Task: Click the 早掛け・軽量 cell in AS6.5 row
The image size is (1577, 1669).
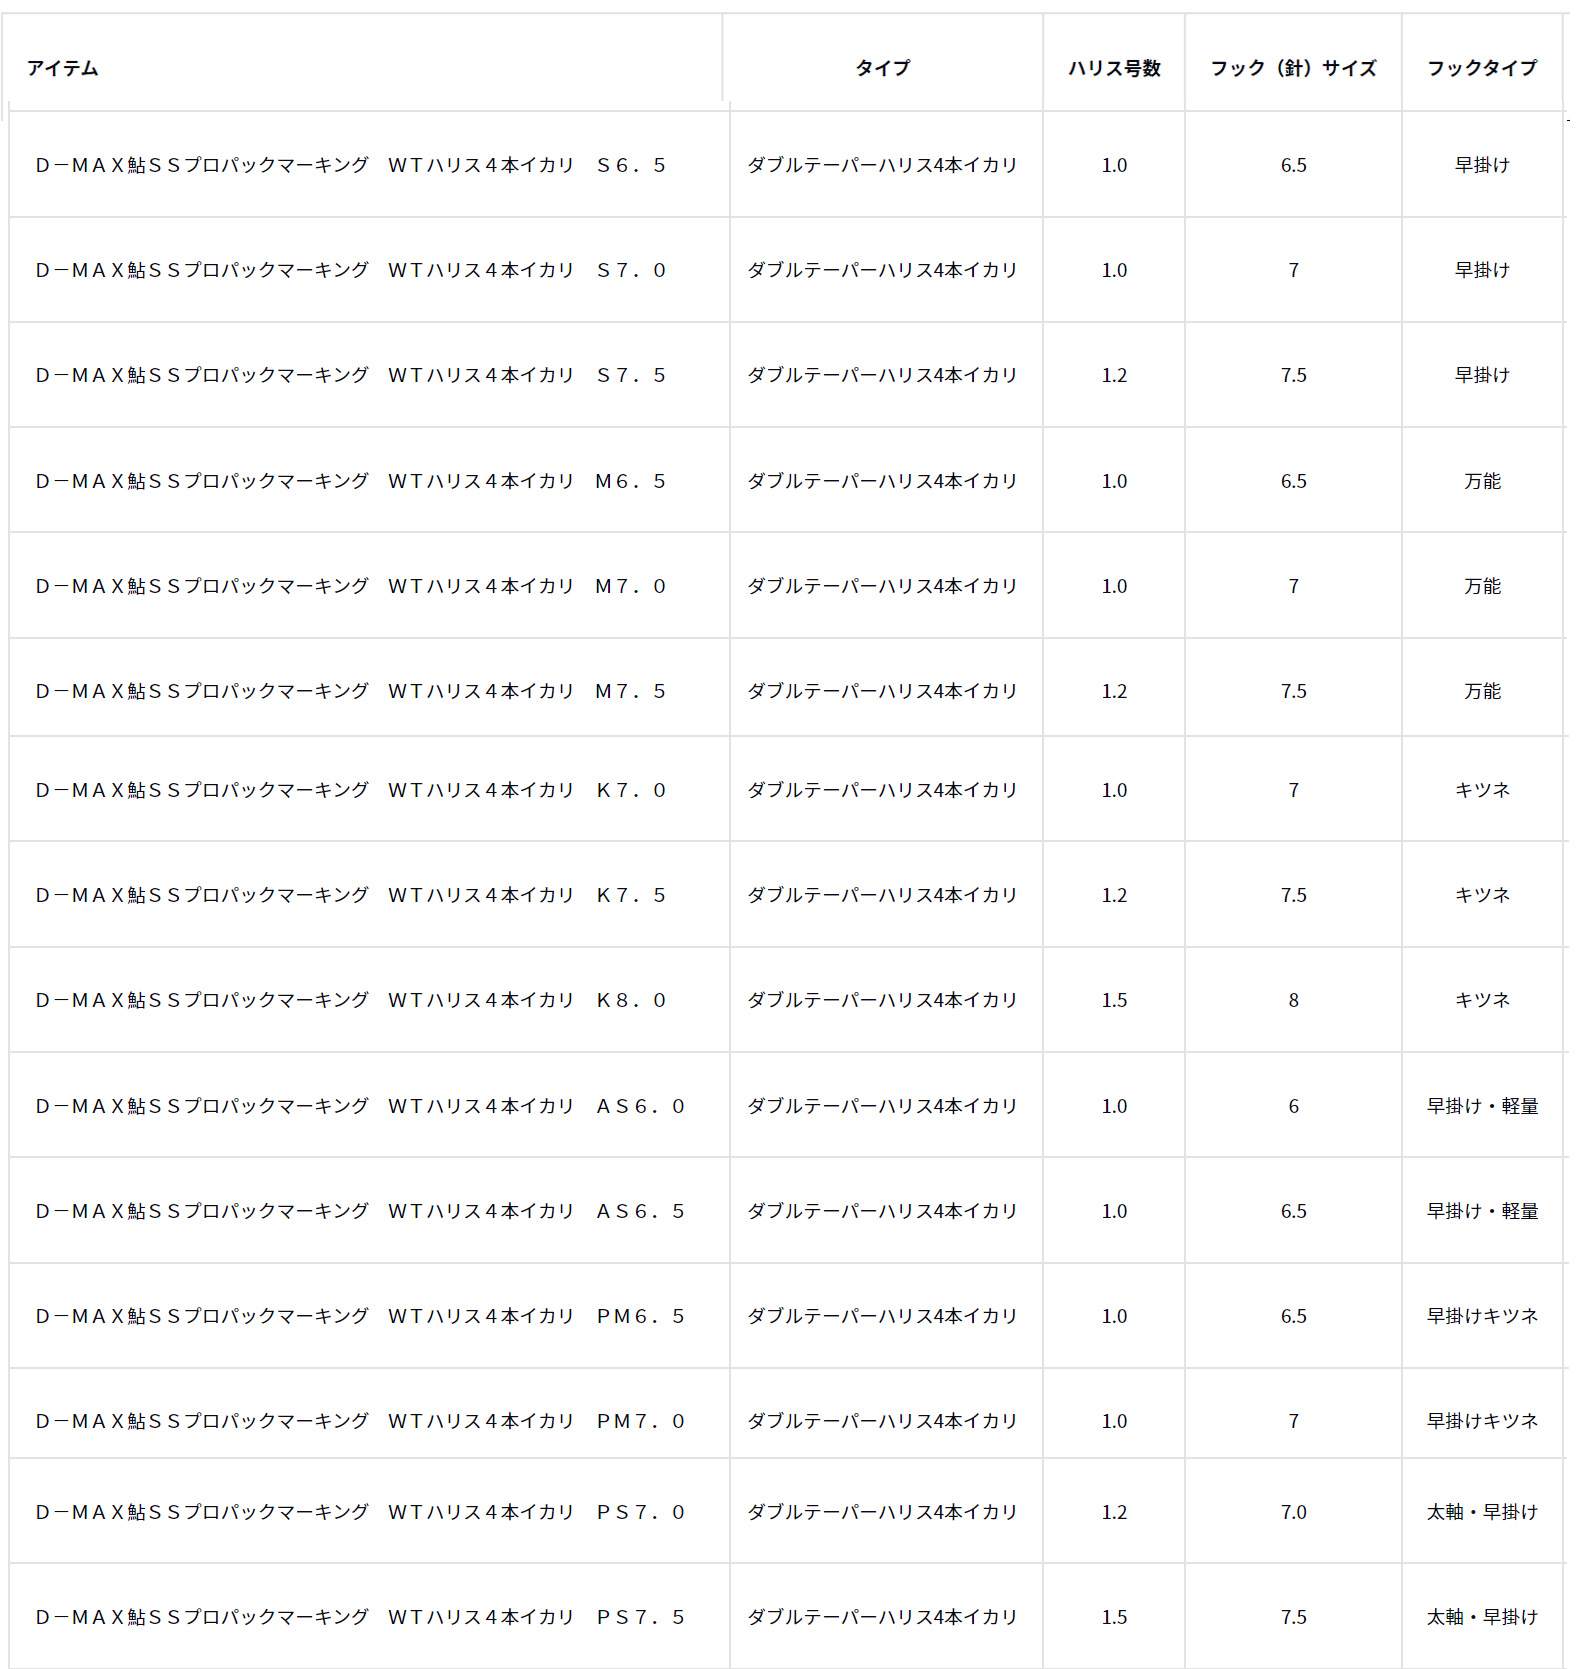Action: [1482, 1211]
